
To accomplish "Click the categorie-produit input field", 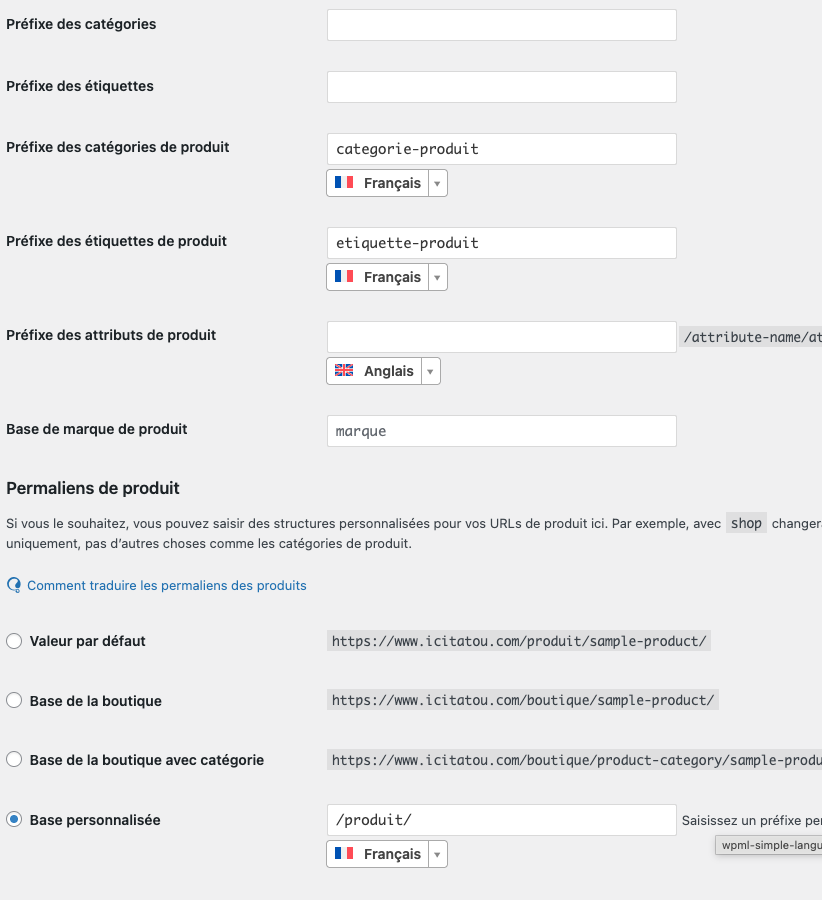I will click(501, 149).
